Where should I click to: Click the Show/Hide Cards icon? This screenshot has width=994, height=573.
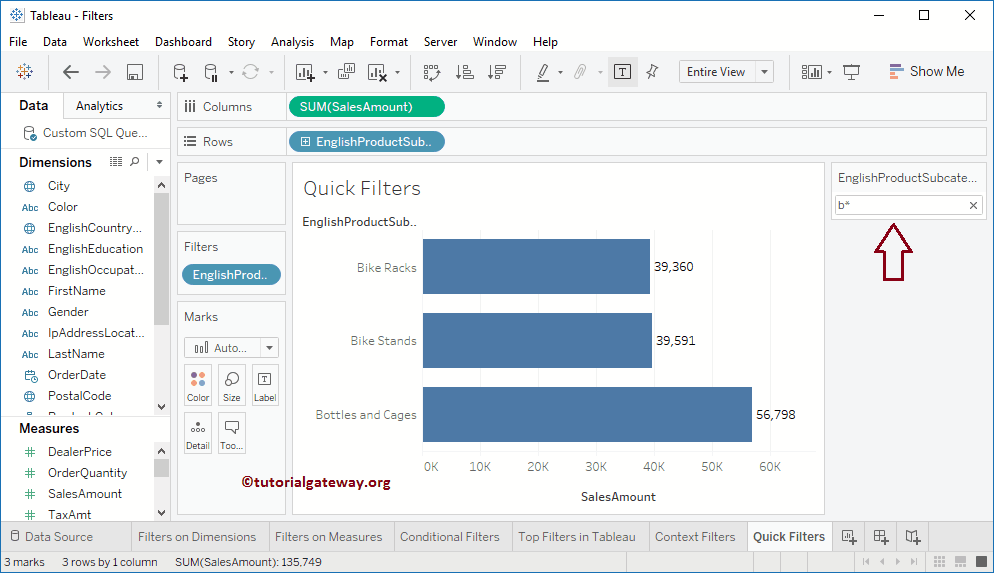click(811, 72)
